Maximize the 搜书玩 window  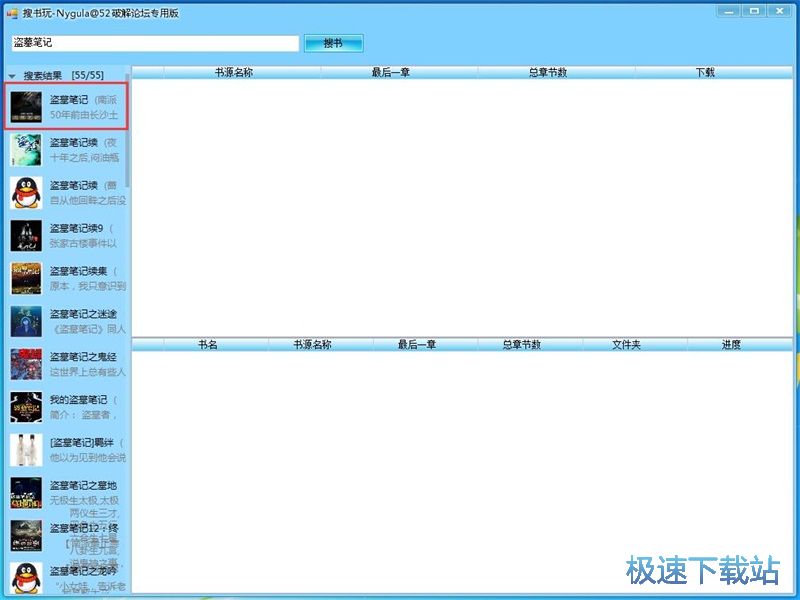coord(754,11)
